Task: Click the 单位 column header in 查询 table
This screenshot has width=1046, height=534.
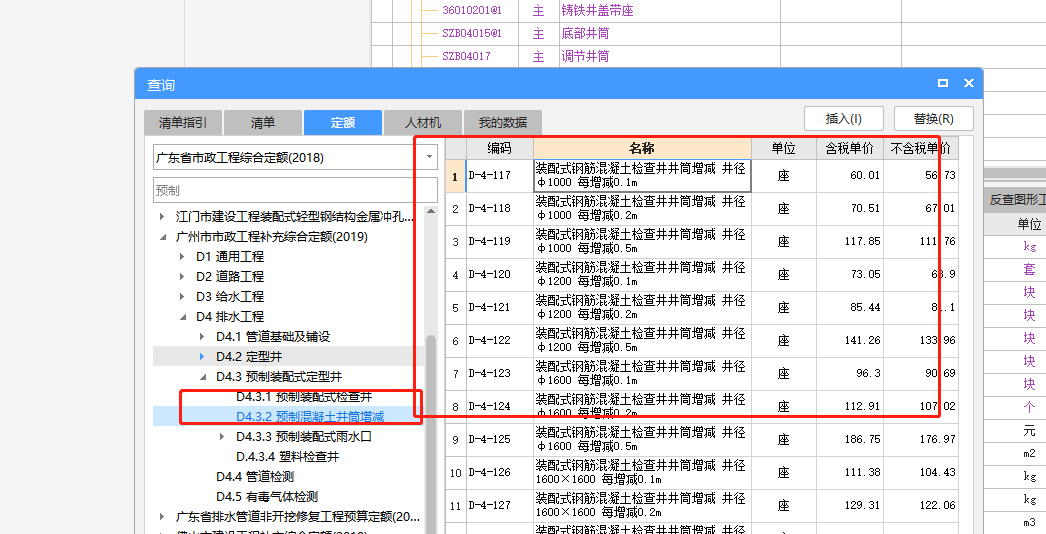Action: tap(783, 148)
